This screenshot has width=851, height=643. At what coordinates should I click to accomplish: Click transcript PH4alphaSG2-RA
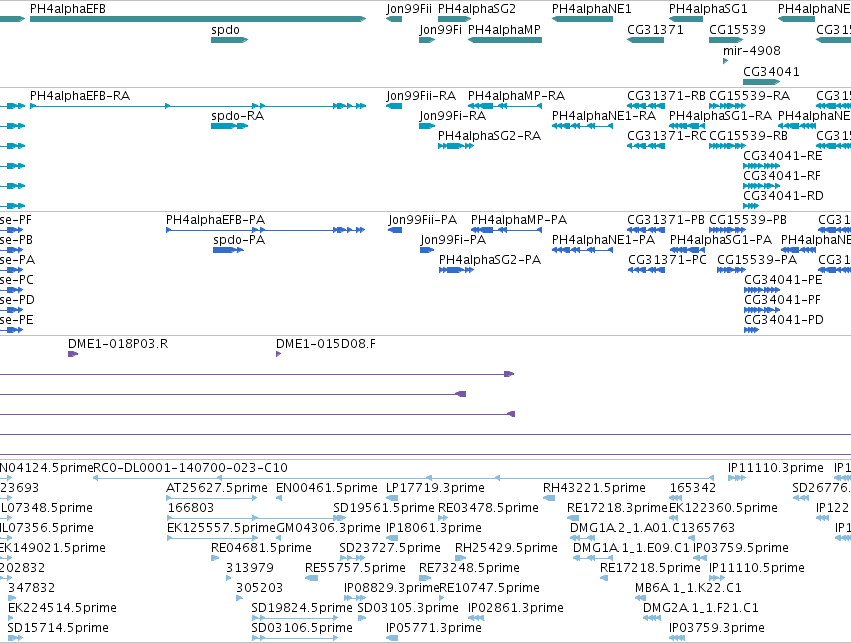456,146
